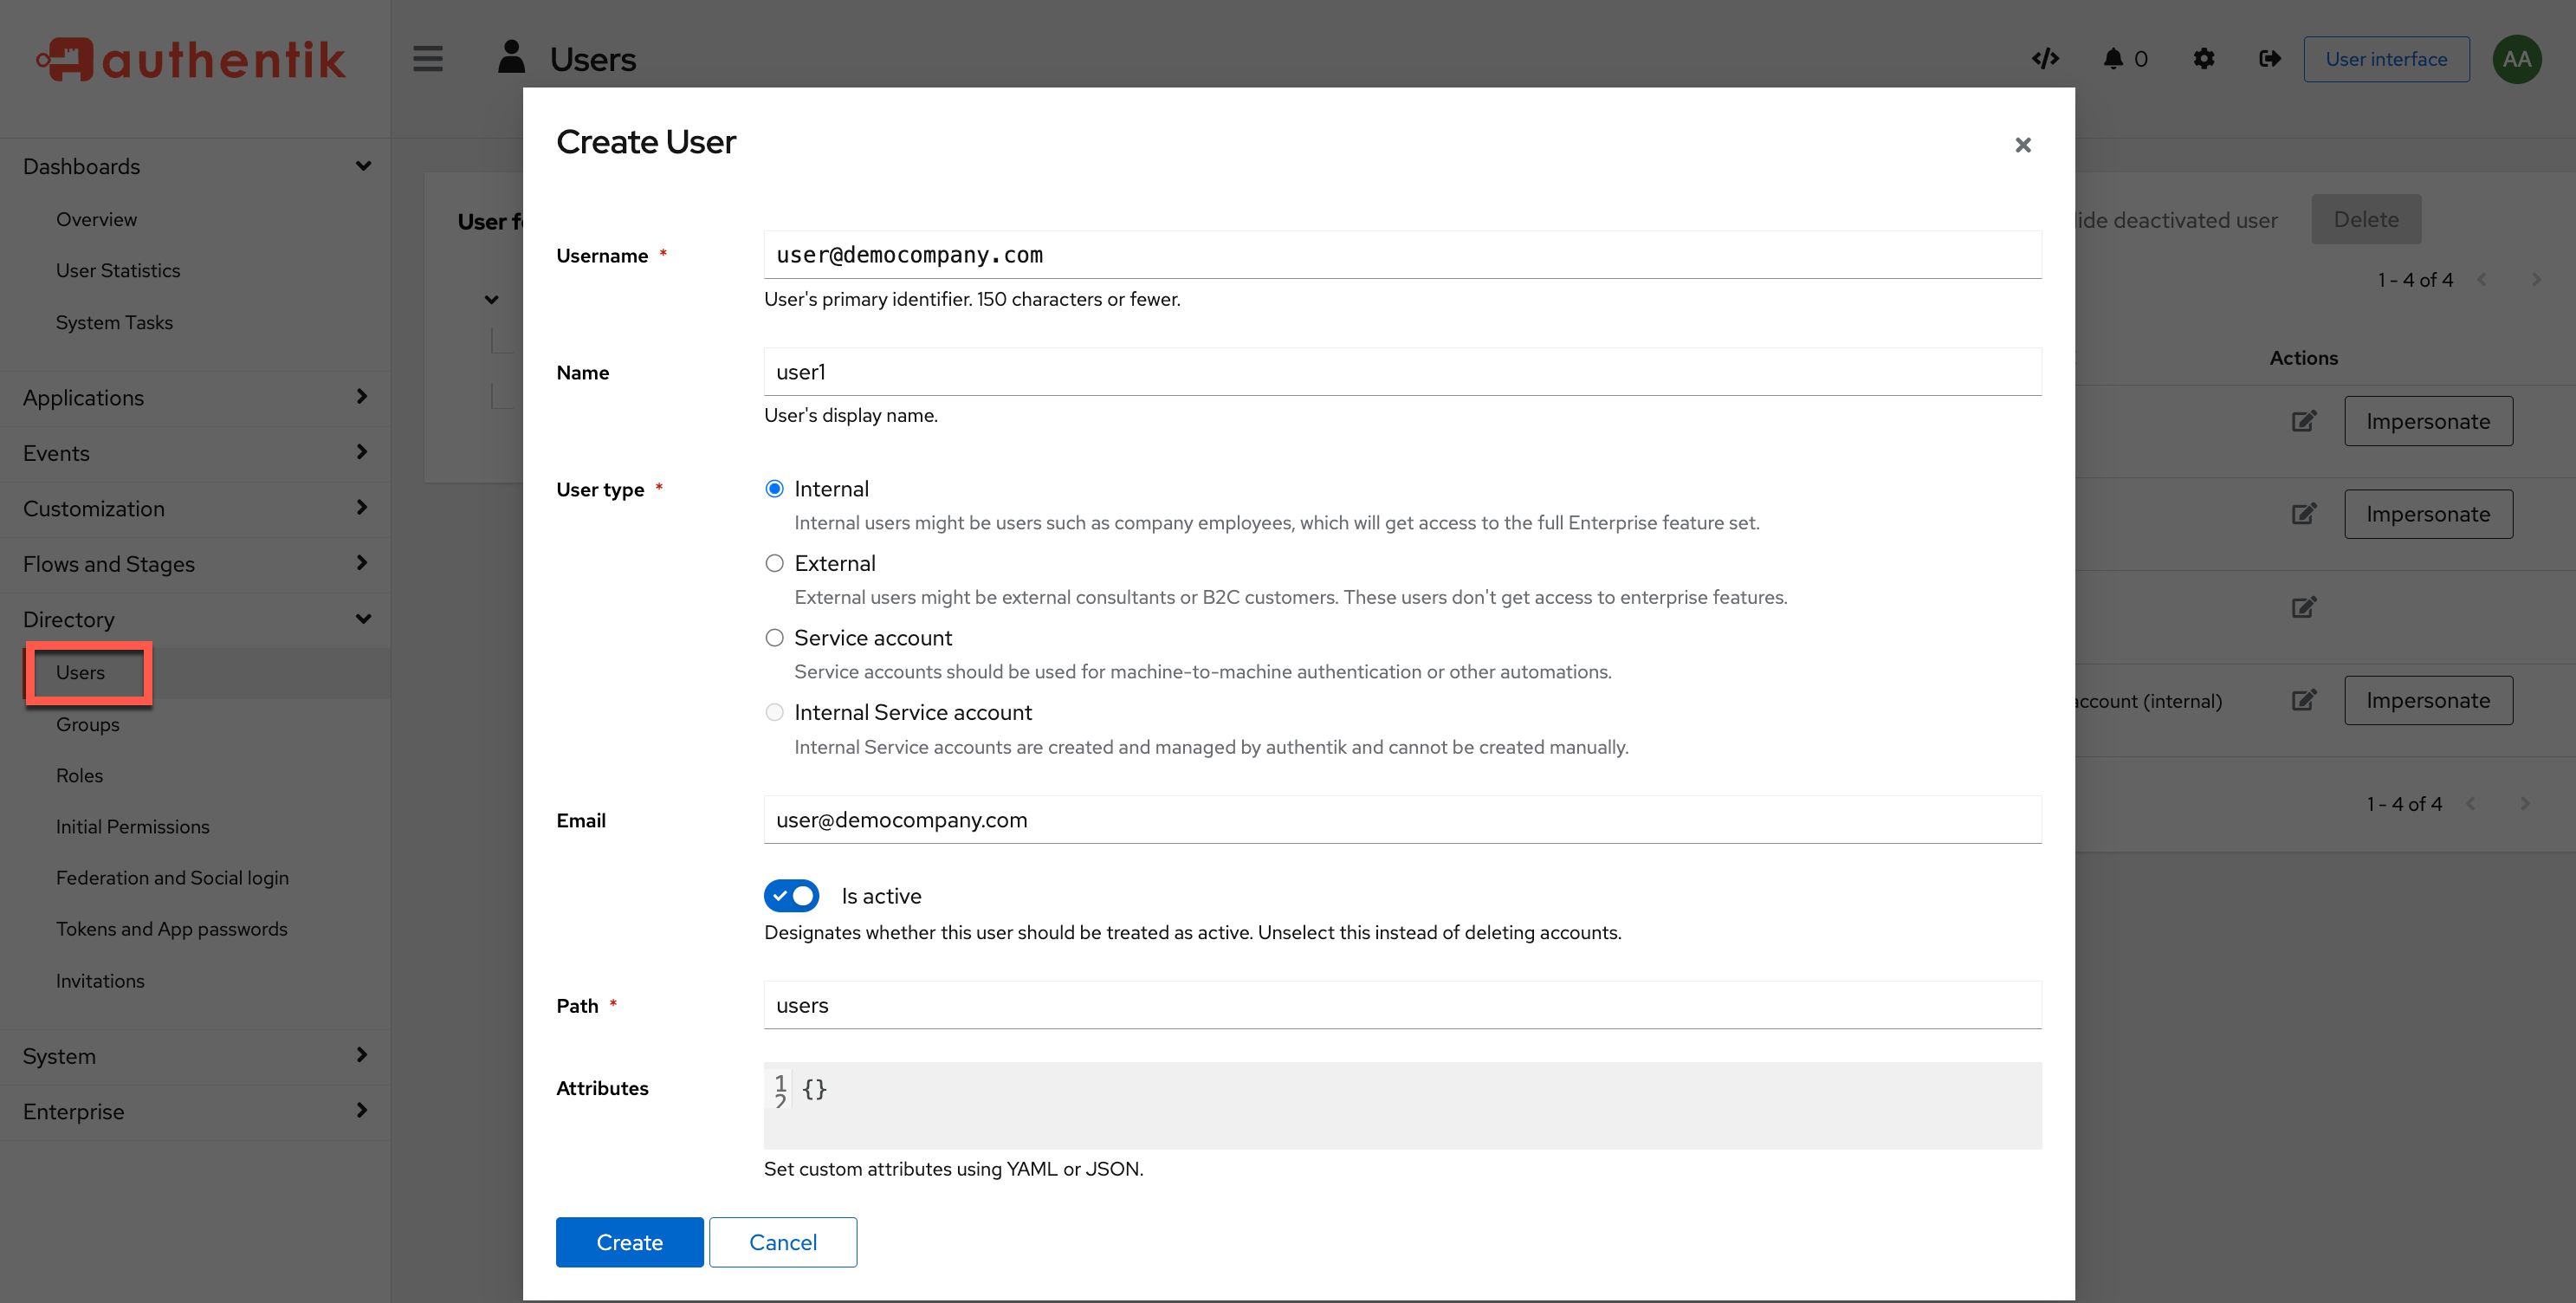Open Federation and Social login
This screenshot has width=2576, height=1303.
point(172,878)
